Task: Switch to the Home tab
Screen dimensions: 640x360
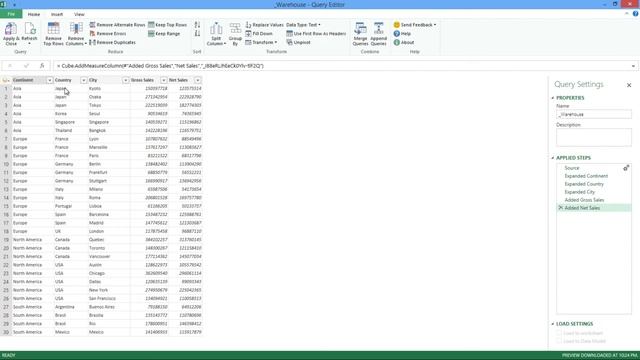Action: 34,14
